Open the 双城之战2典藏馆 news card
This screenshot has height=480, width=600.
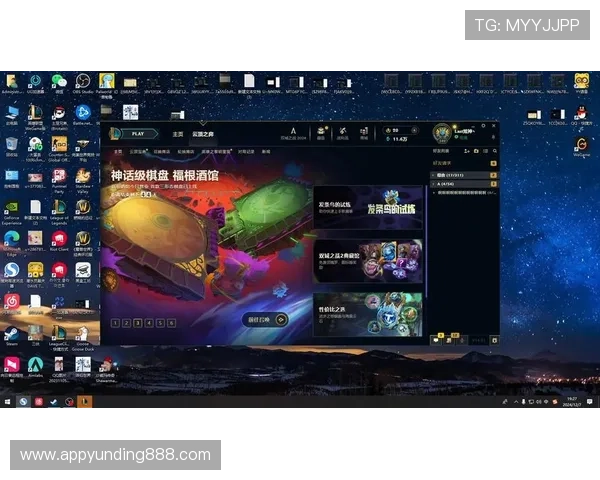tap(367, 260)
